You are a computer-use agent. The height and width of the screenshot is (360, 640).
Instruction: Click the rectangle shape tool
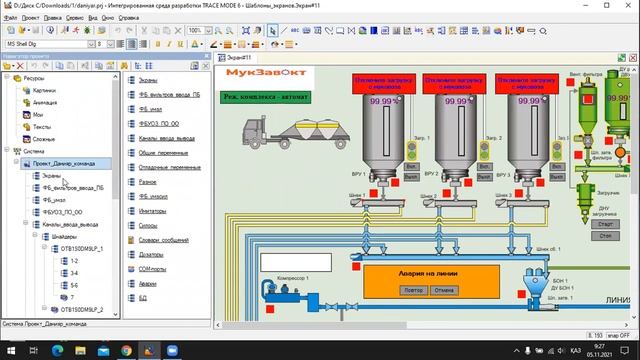tap(340, 31)
